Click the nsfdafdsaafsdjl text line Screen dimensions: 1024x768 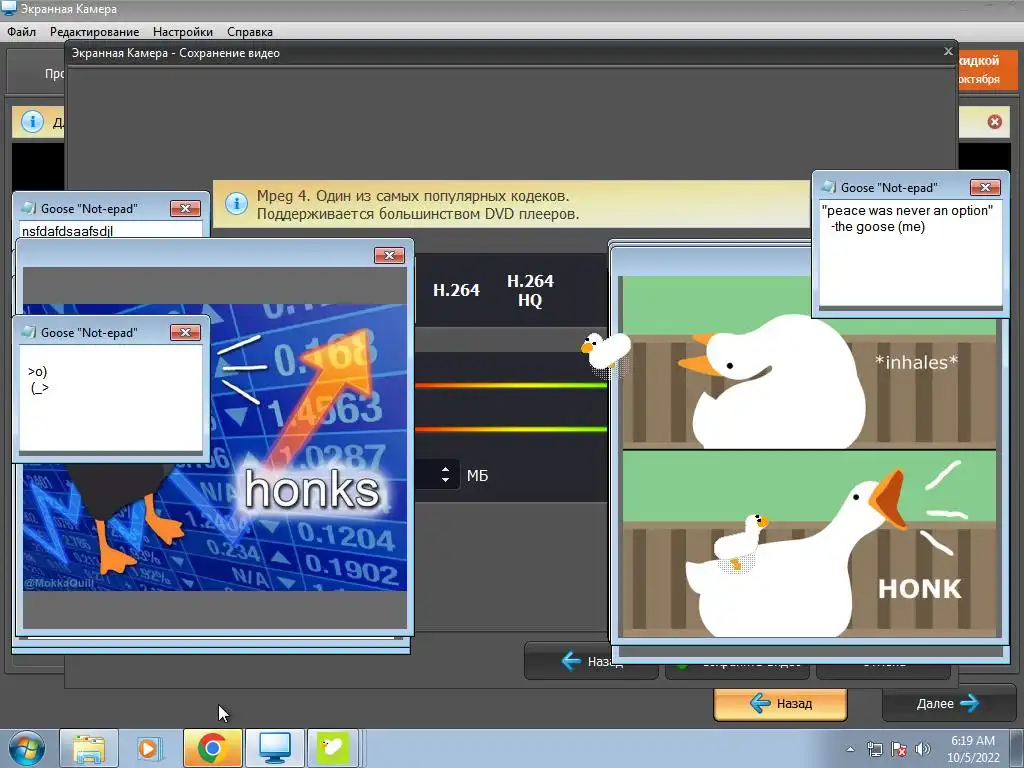pos(67,231)
